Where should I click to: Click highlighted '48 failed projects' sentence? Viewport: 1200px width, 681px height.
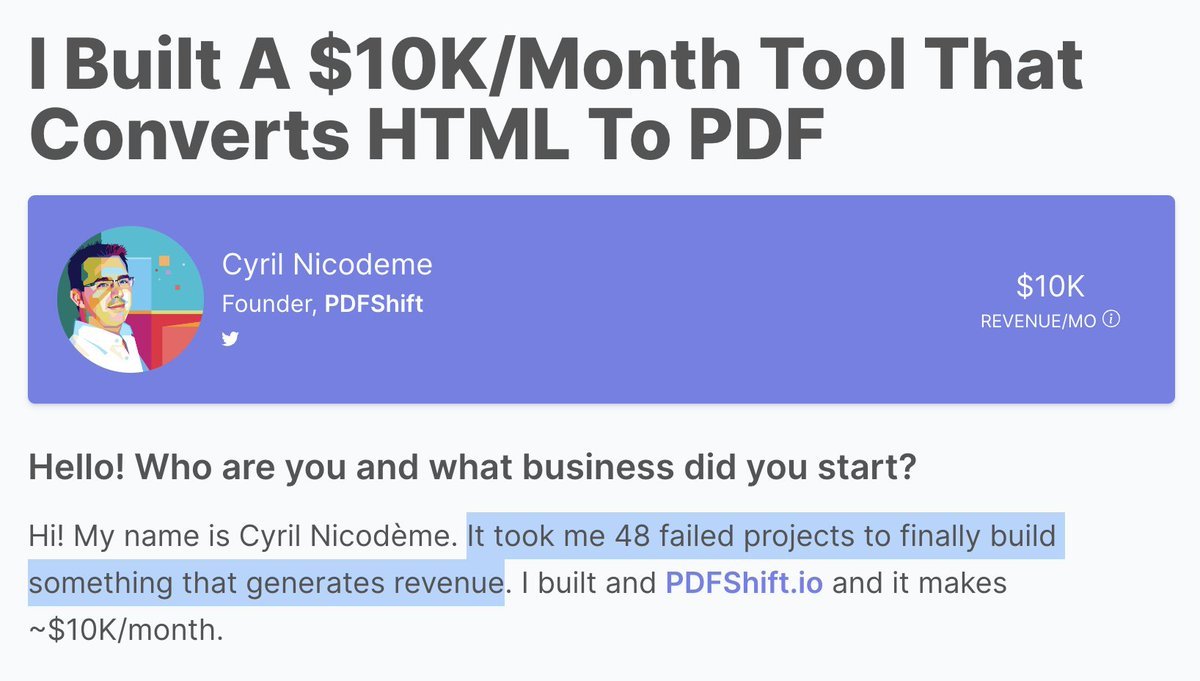[762, 535]
